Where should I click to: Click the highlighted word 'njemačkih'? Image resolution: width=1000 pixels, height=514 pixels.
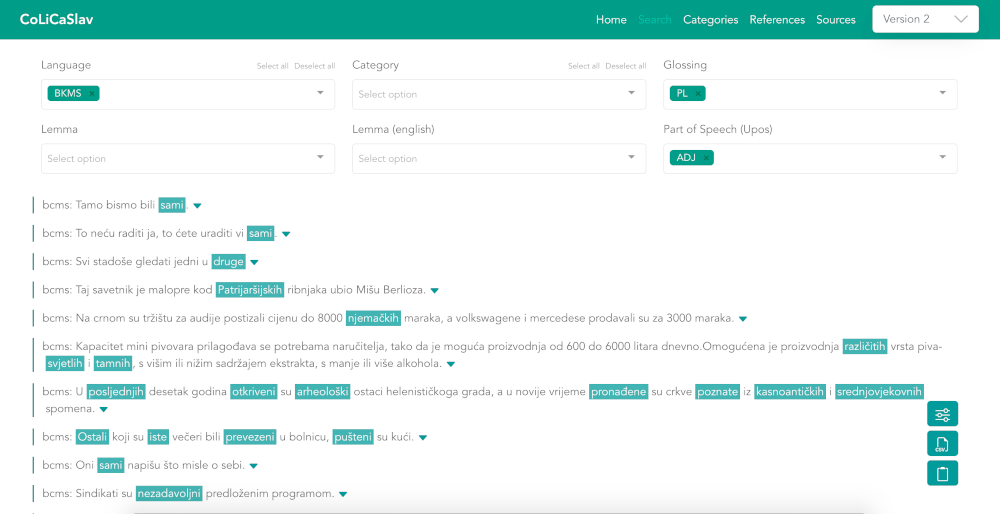click(373, 318)
